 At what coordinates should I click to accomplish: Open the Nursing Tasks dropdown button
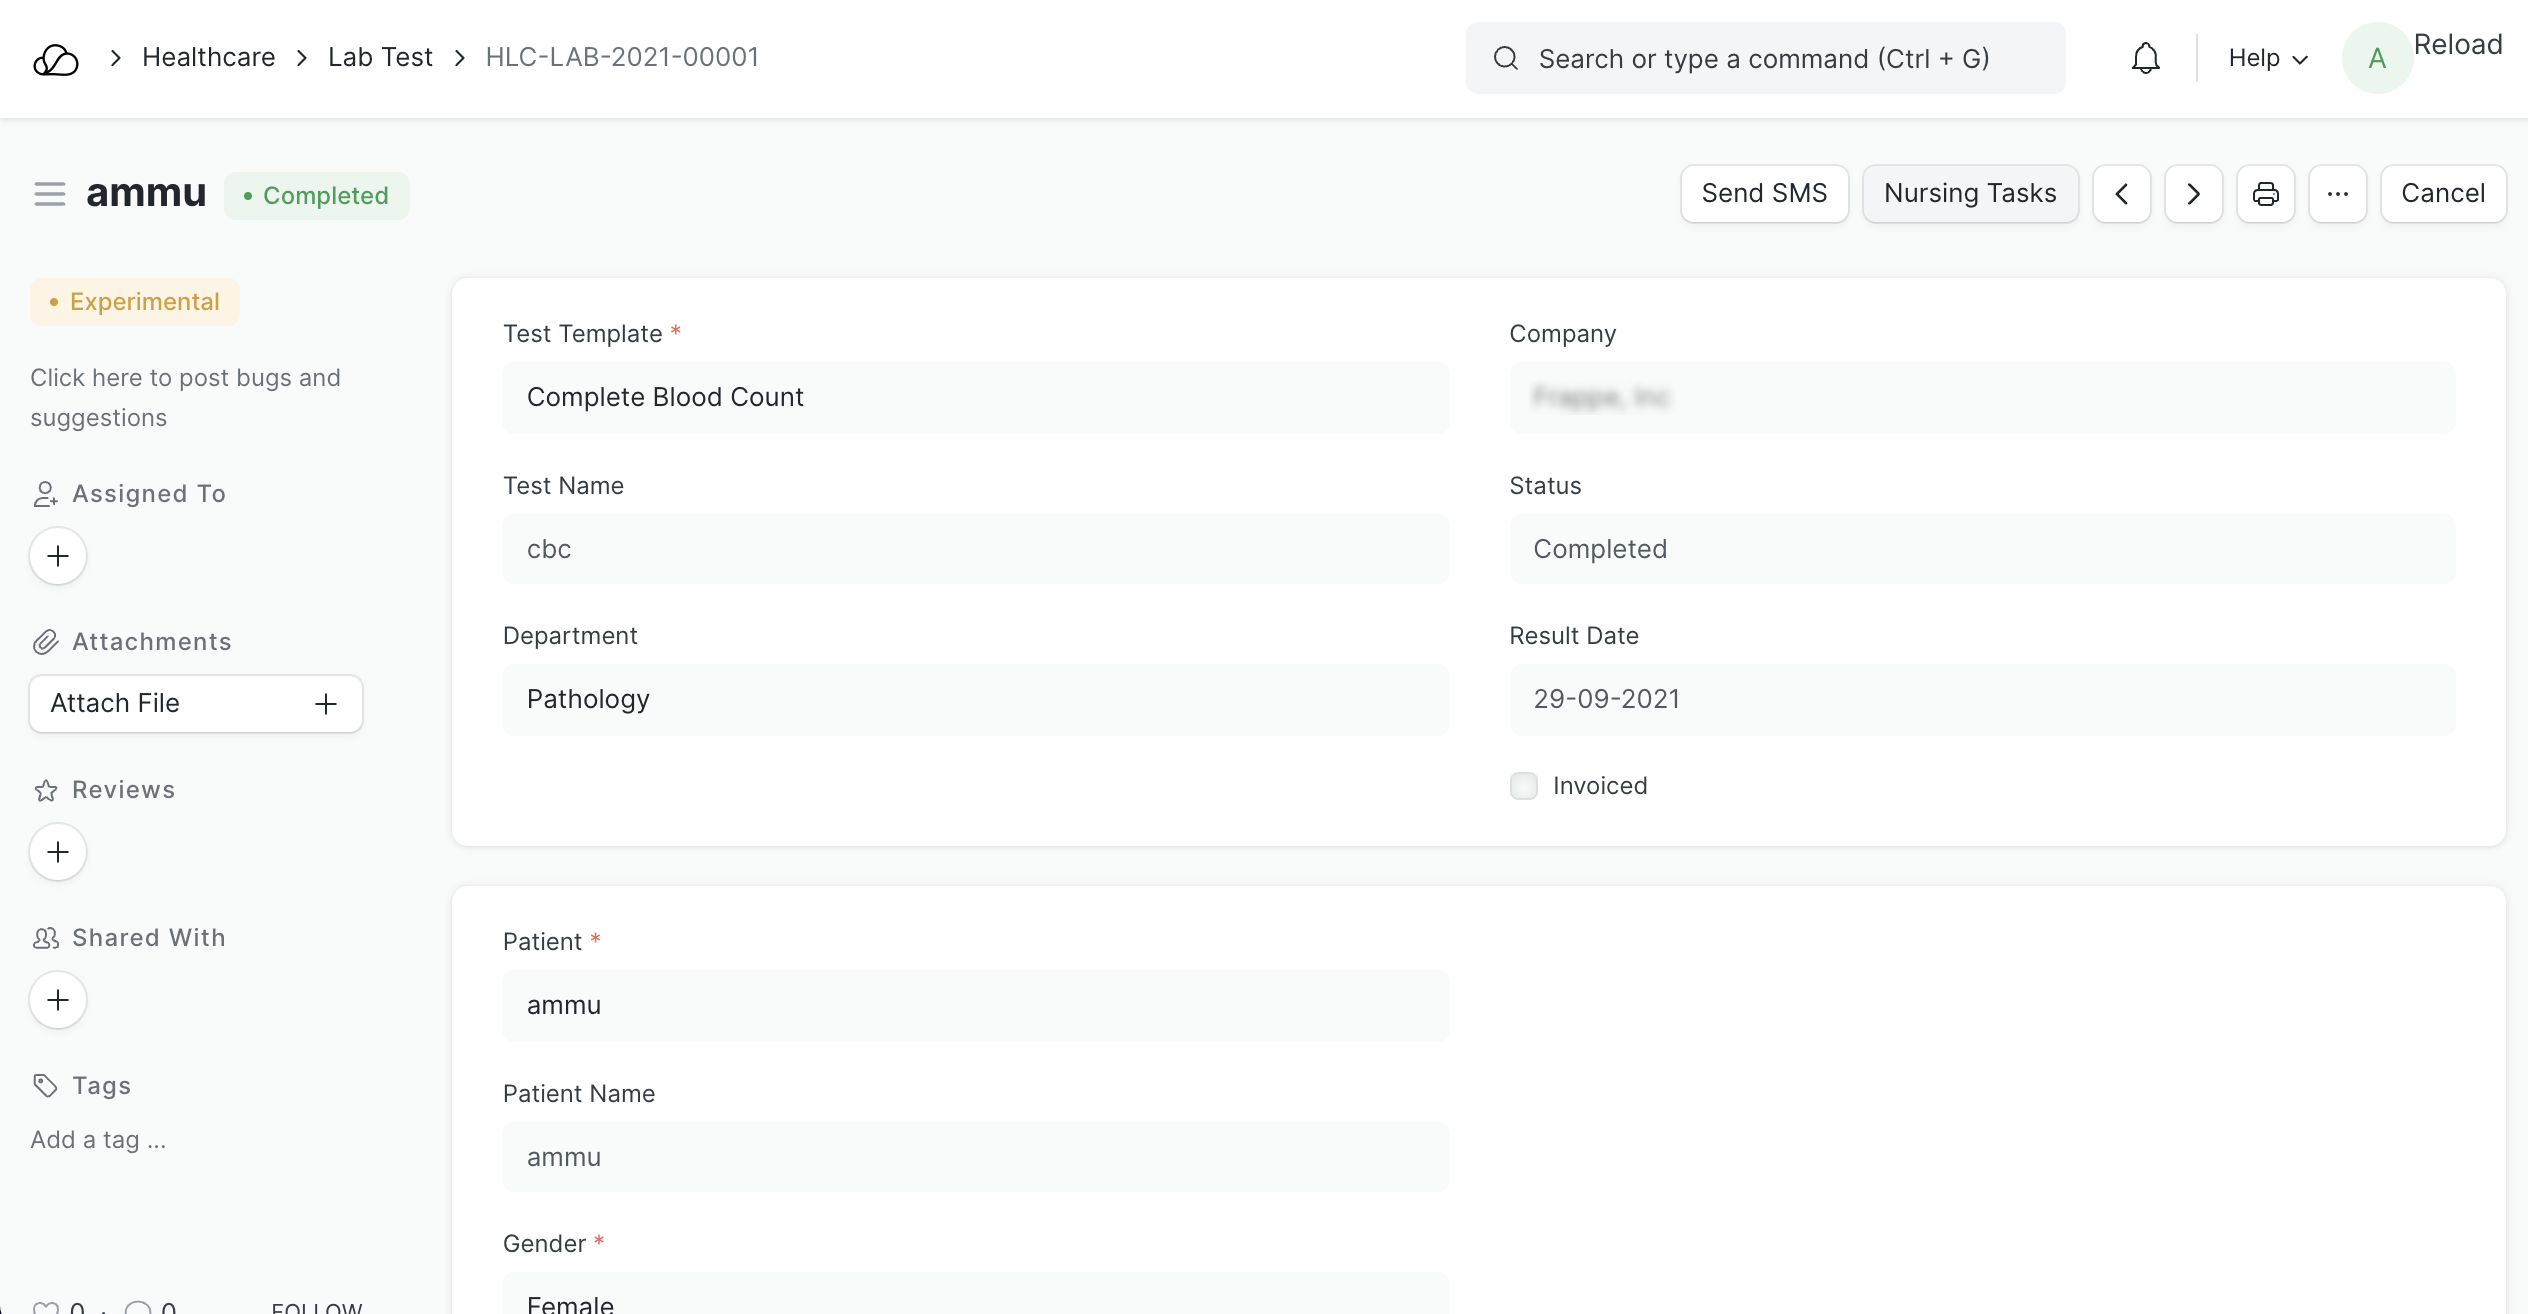1969,194
